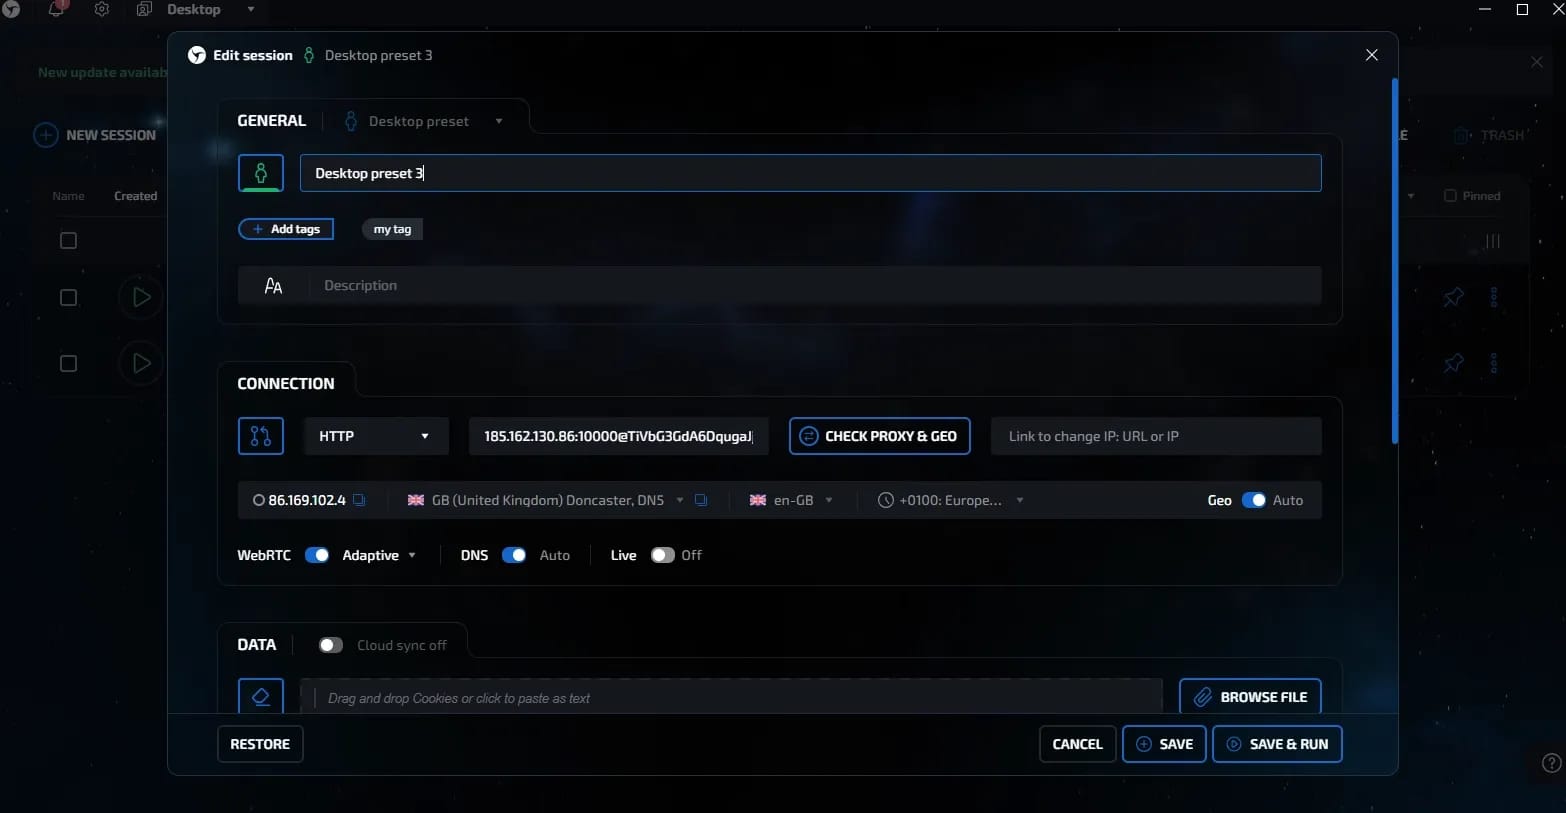The width and height of the screenshot is (1566, 813).
Task: Open the help question mark icon
Action: pos(1552,763)
